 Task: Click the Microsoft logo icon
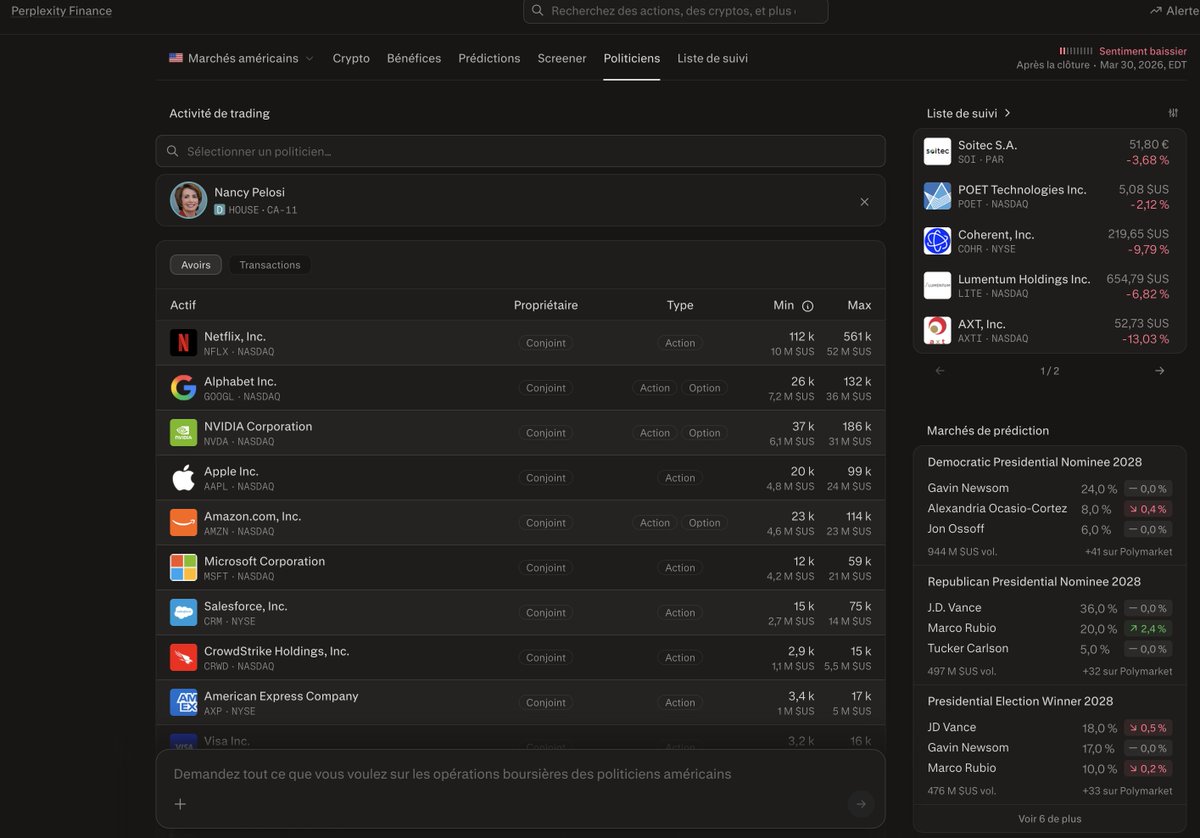183,568
